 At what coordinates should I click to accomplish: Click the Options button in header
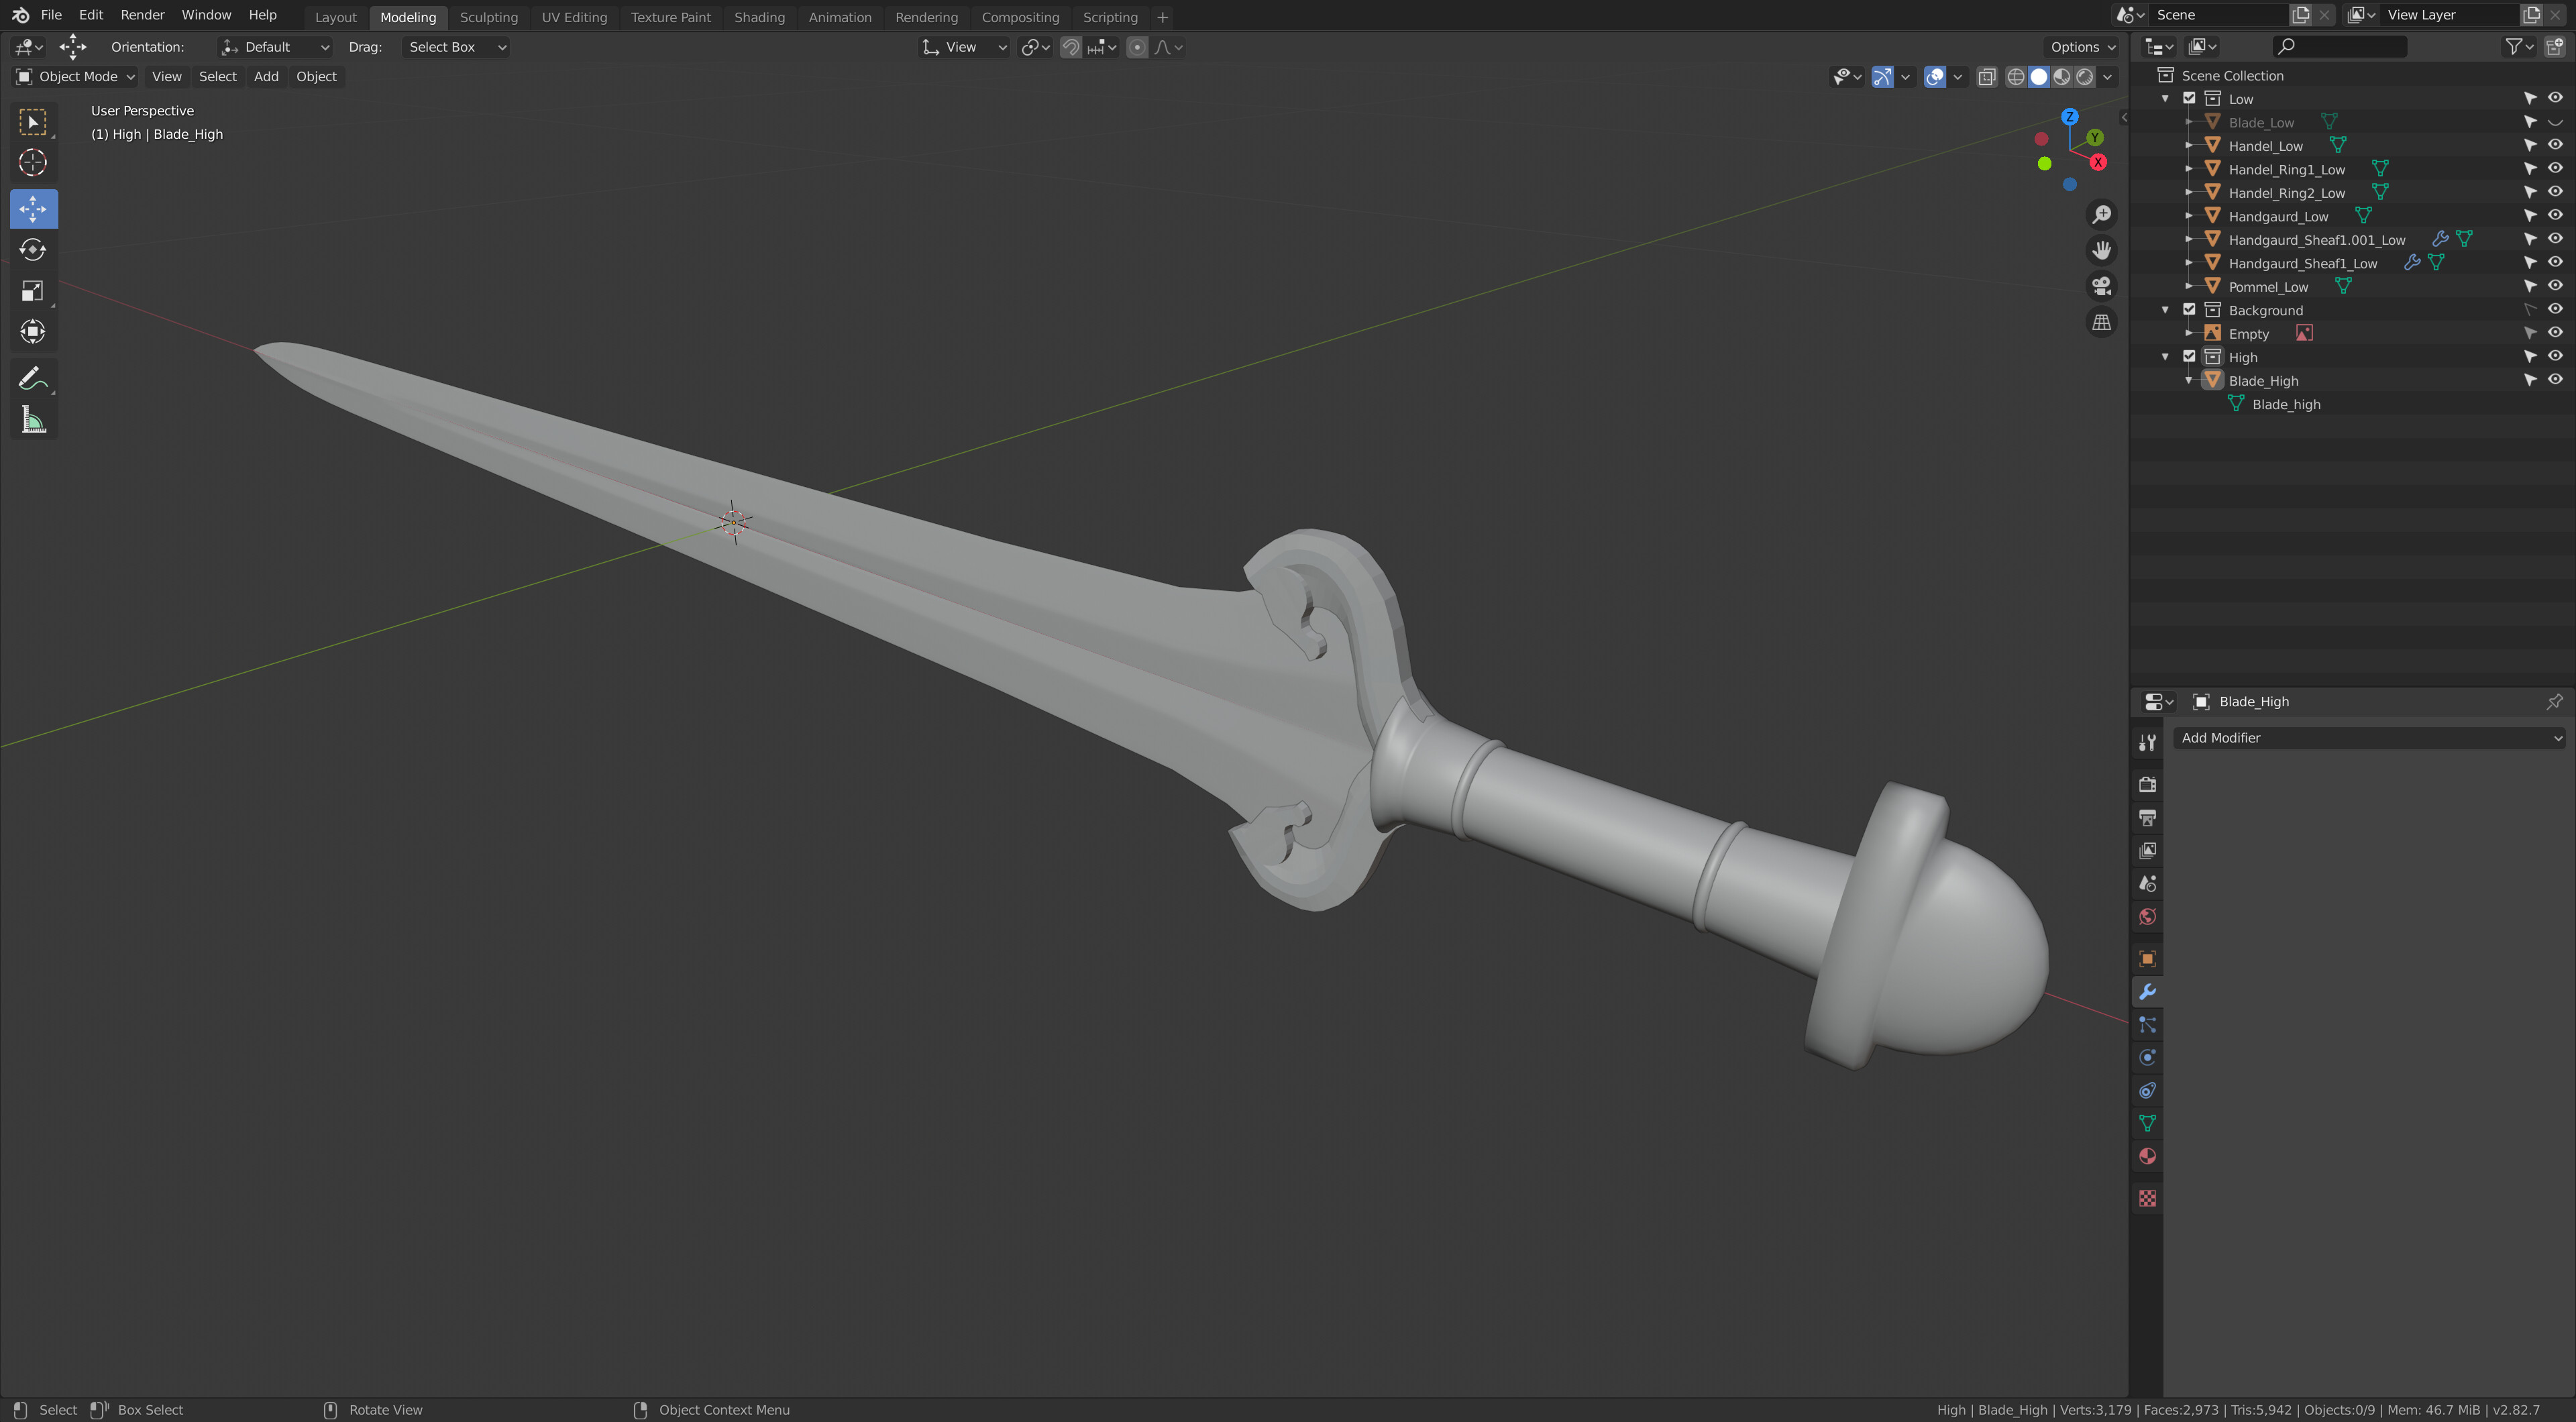click(x=2082, y=47)
